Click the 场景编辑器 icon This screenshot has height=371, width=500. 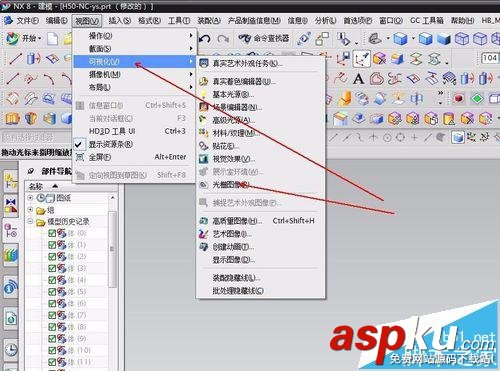pyautogui.click(x=204, y=107)
